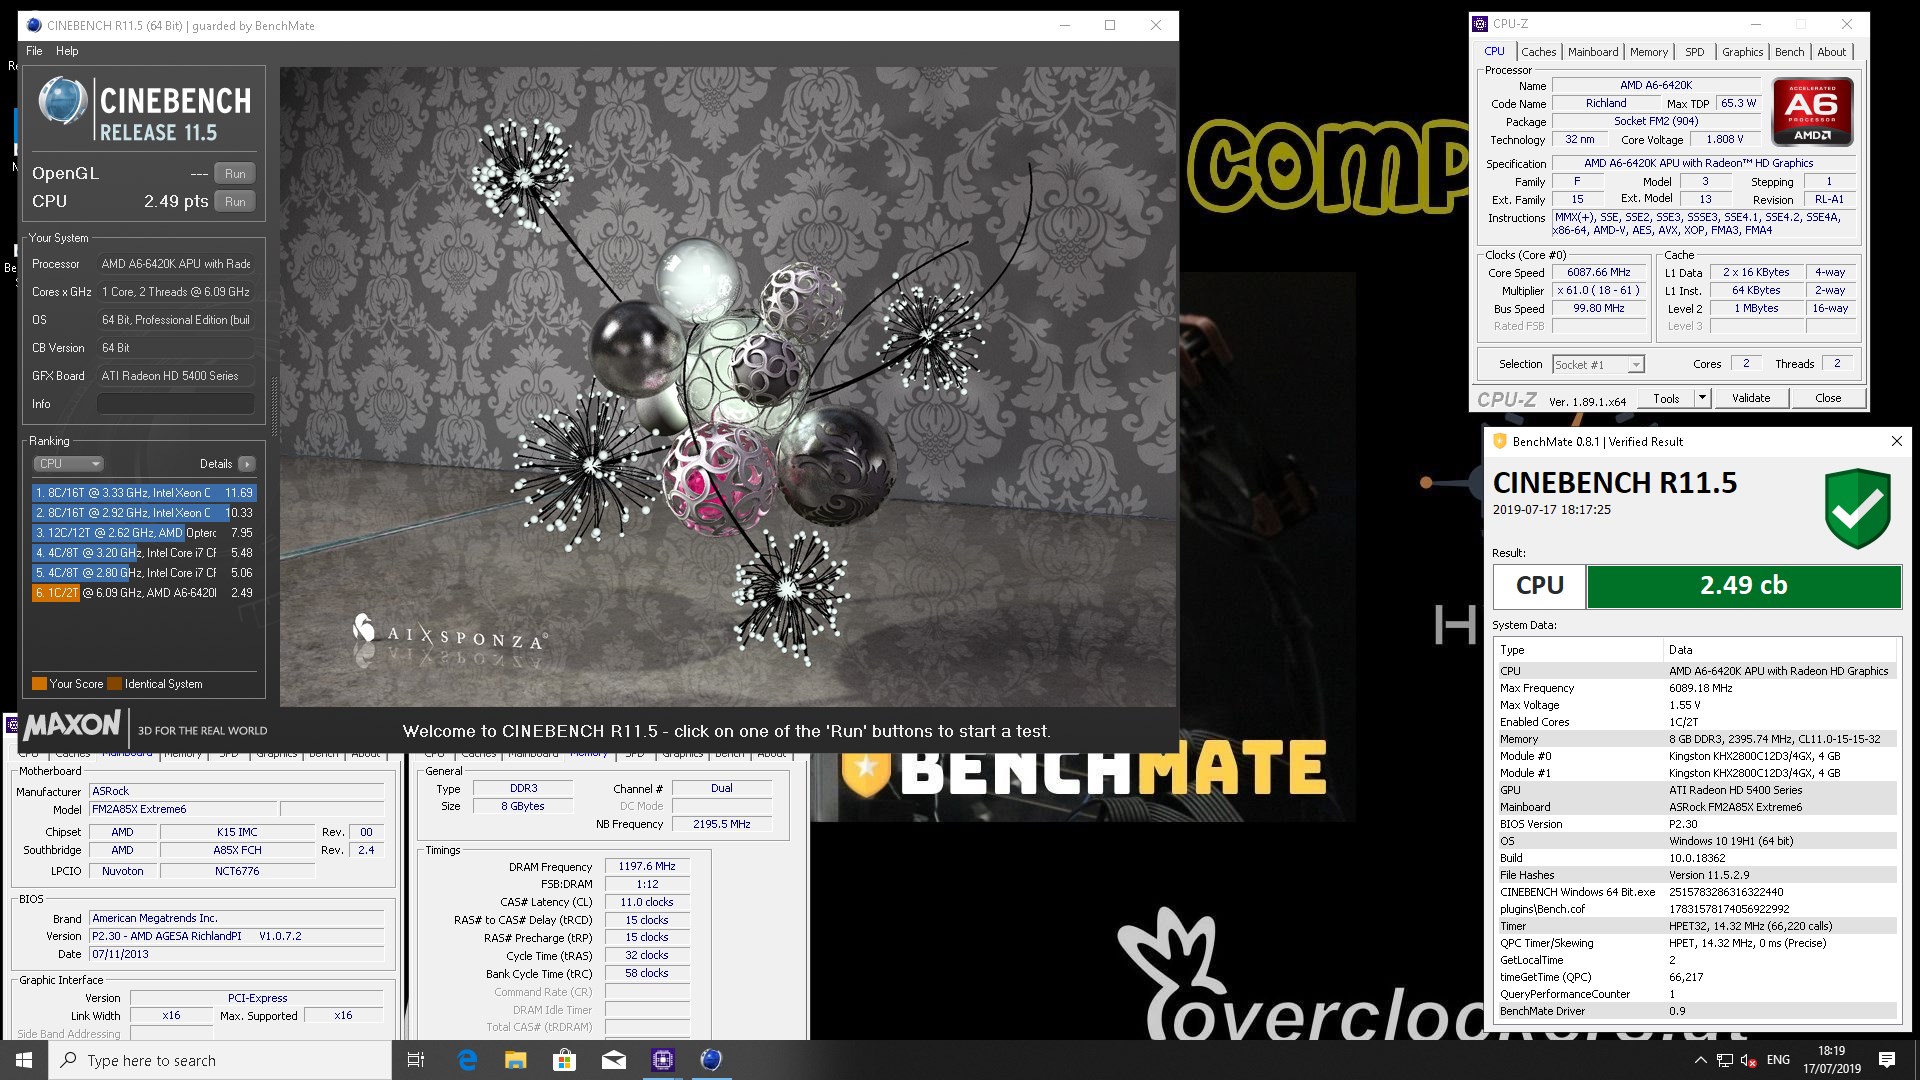
Task: Switch to the SPD tab in CPU-Z
Action: point(1695,52)
